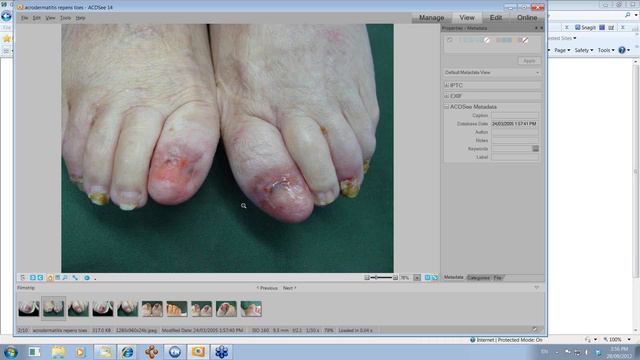
Task: Click the Caption input field
Action: tap(515, 116)
